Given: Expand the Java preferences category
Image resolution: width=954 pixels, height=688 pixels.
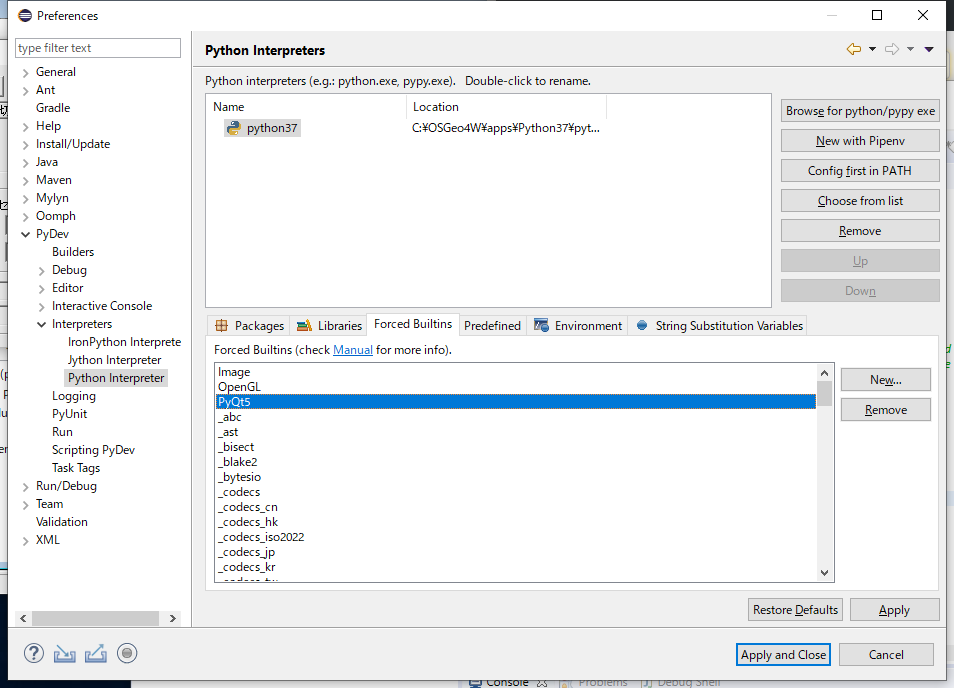Looking at the screenshot, I should coord(25,162).
